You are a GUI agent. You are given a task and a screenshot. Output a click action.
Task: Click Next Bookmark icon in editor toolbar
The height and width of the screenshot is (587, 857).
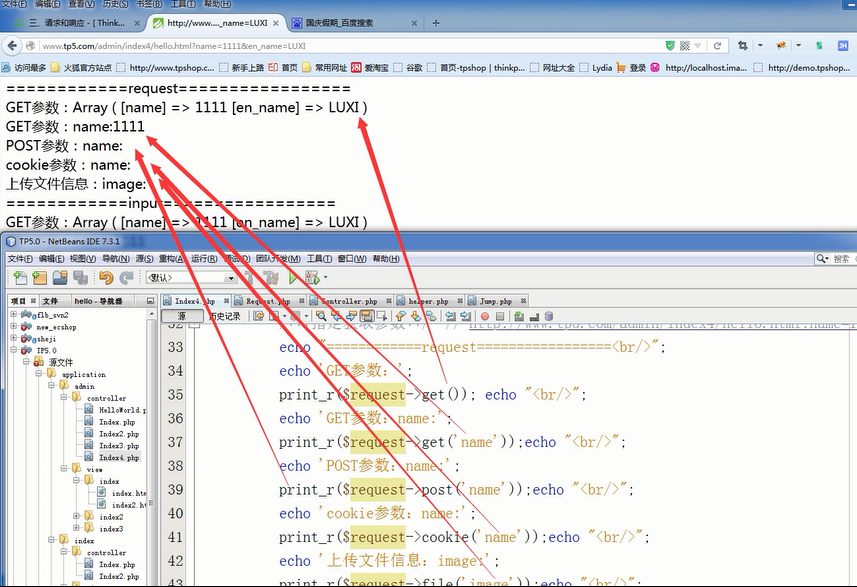pos(416,316)
